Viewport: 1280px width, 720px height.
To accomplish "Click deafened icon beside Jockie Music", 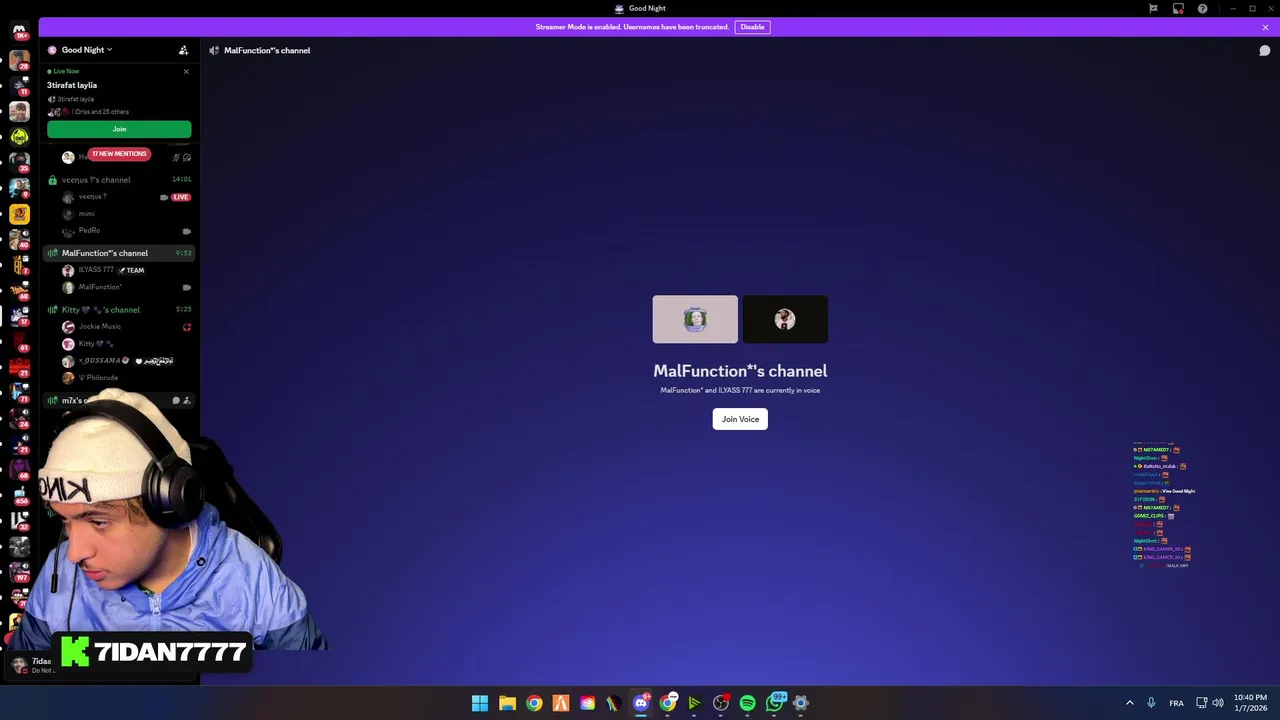I will tap(186, 327).
